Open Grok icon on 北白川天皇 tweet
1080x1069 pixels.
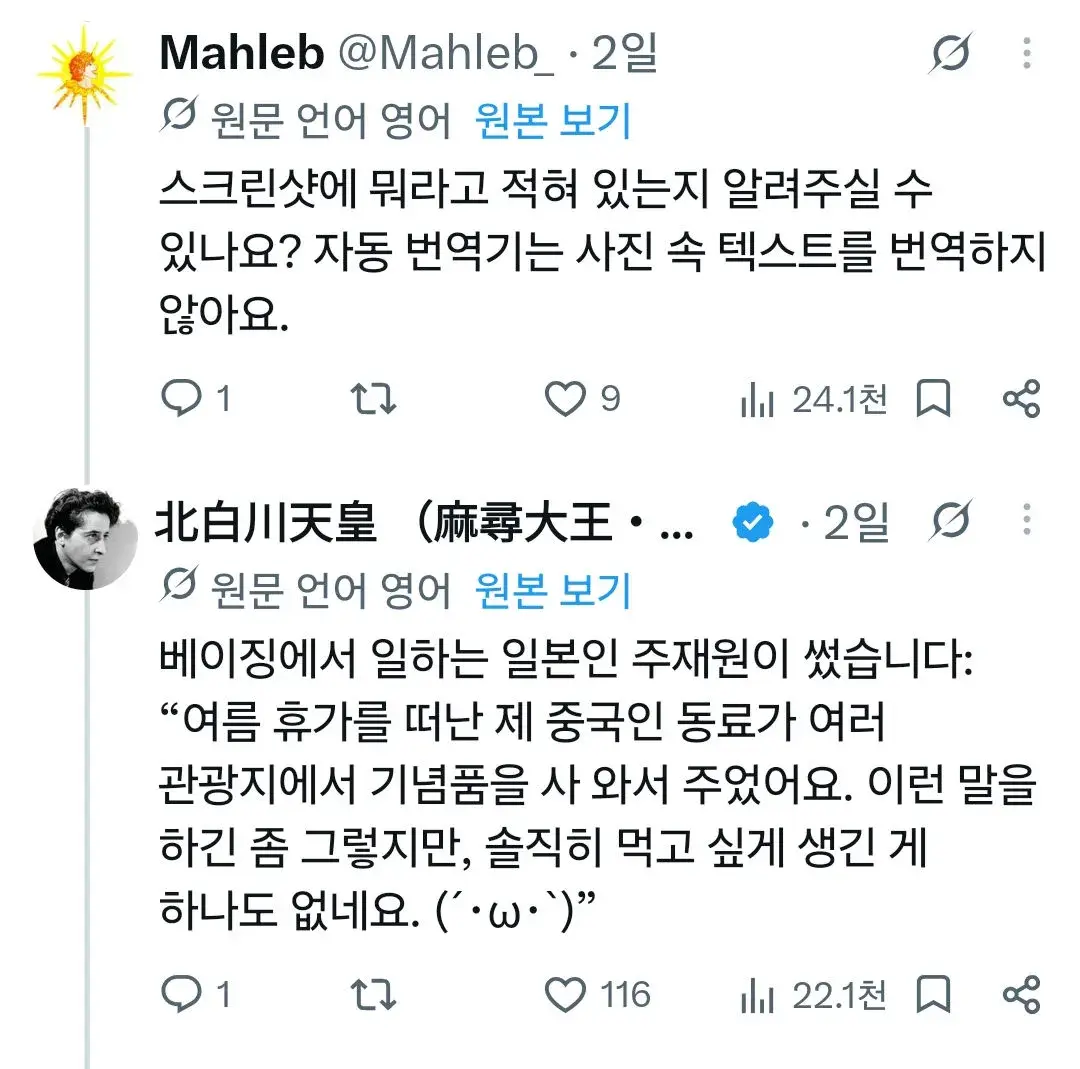951,519
